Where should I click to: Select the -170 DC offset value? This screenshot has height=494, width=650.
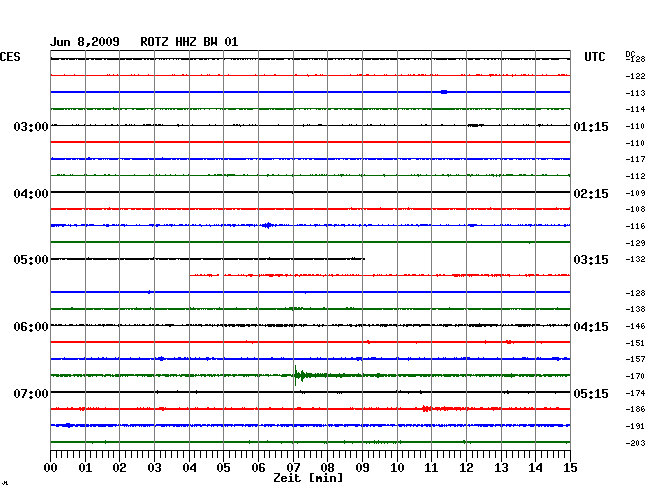coord(635,376)
